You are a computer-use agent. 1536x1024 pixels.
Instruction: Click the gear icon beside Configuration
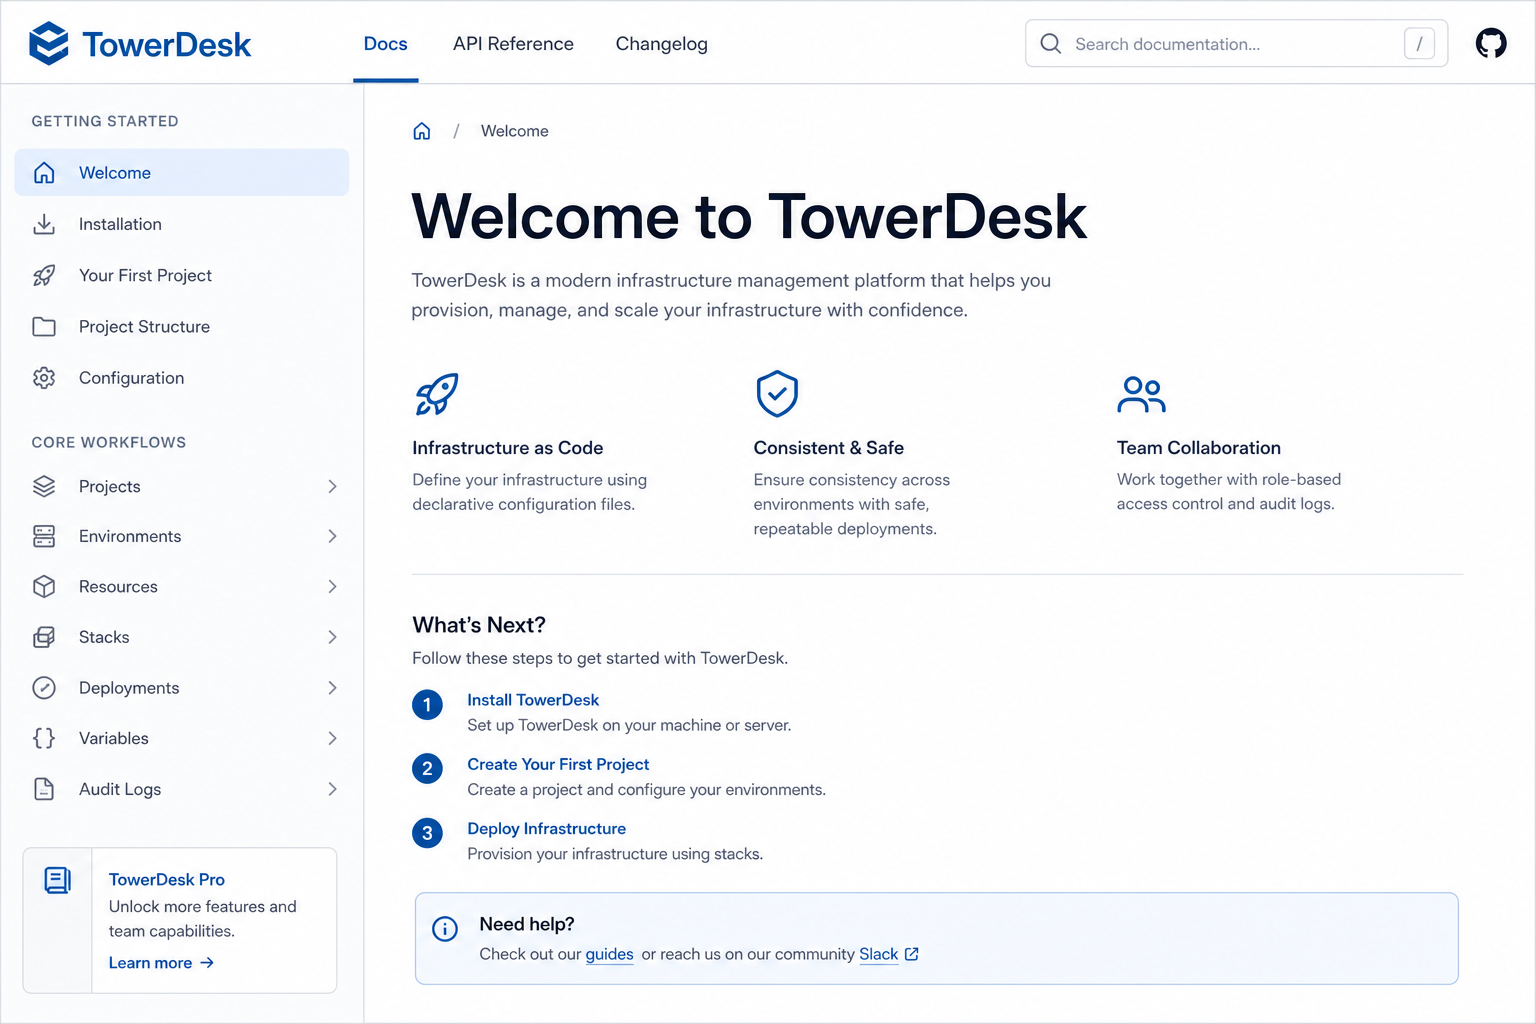[x=44, y=378]
